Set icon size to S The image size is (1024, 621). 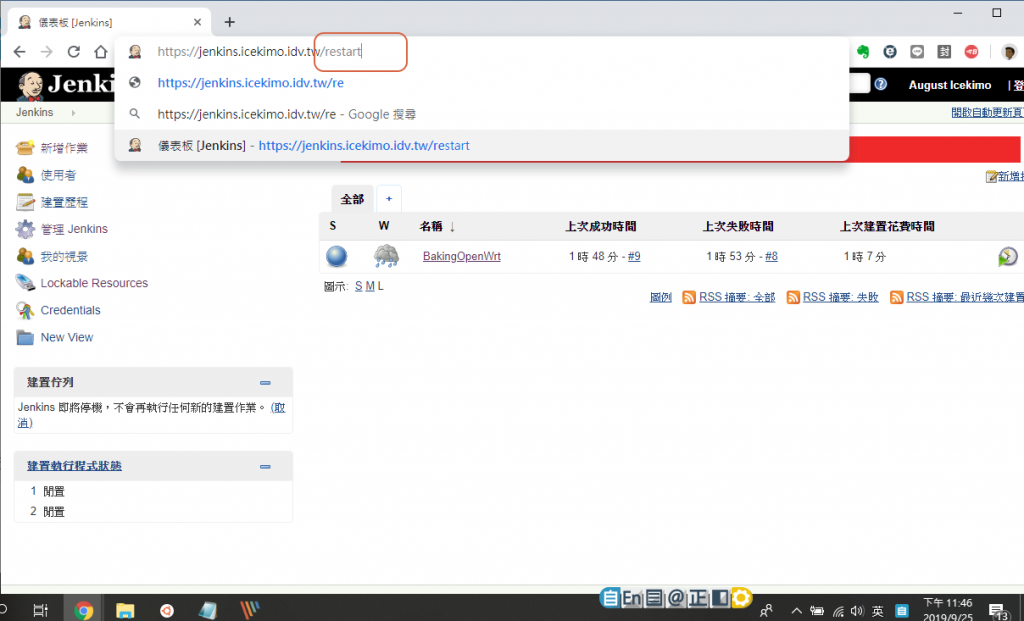(359, 287)
